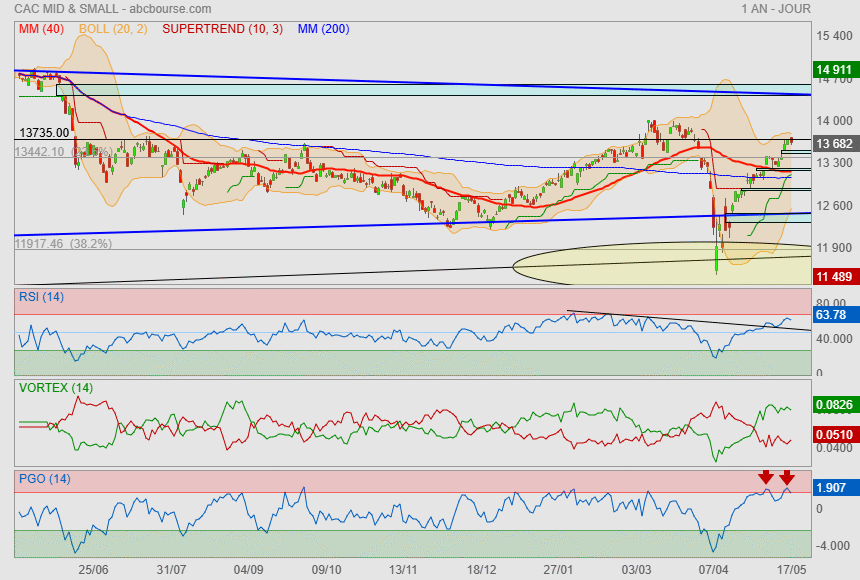Select the 18/12 date label
Screen dimensions: 860x580
[x=482, y=570]
